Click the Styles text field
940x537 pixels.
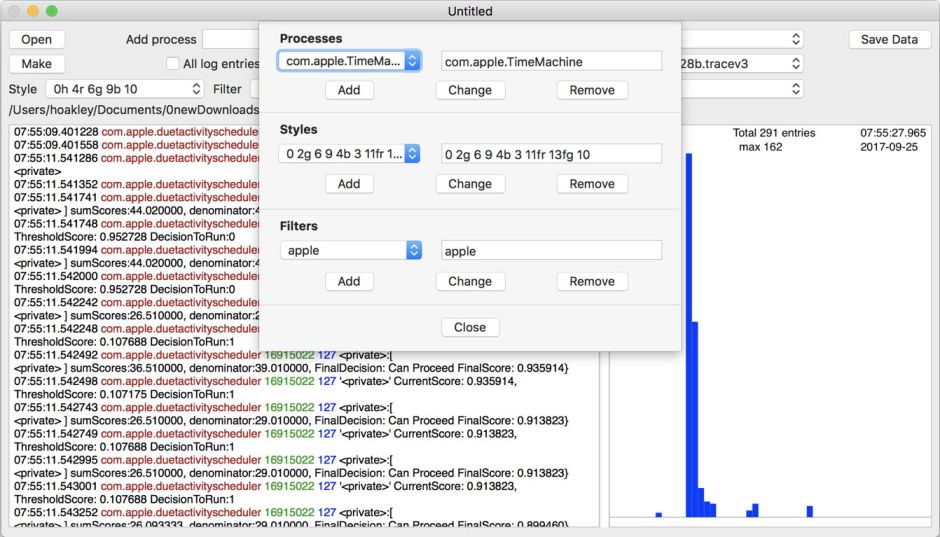click(x=551, y=154)
